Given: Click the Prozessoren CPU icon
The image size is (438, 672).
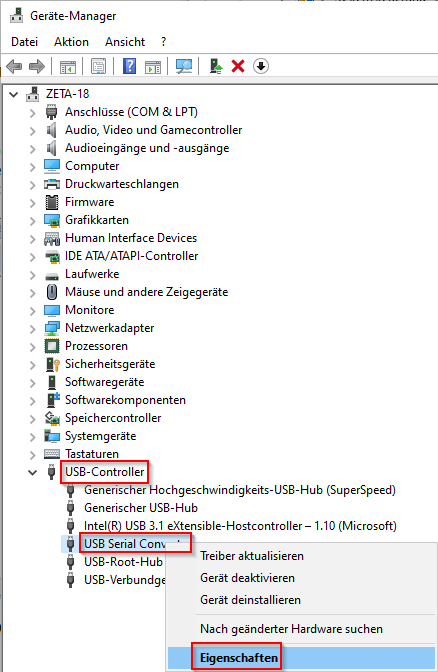Looking at the screenshot, I should (52, 346).
